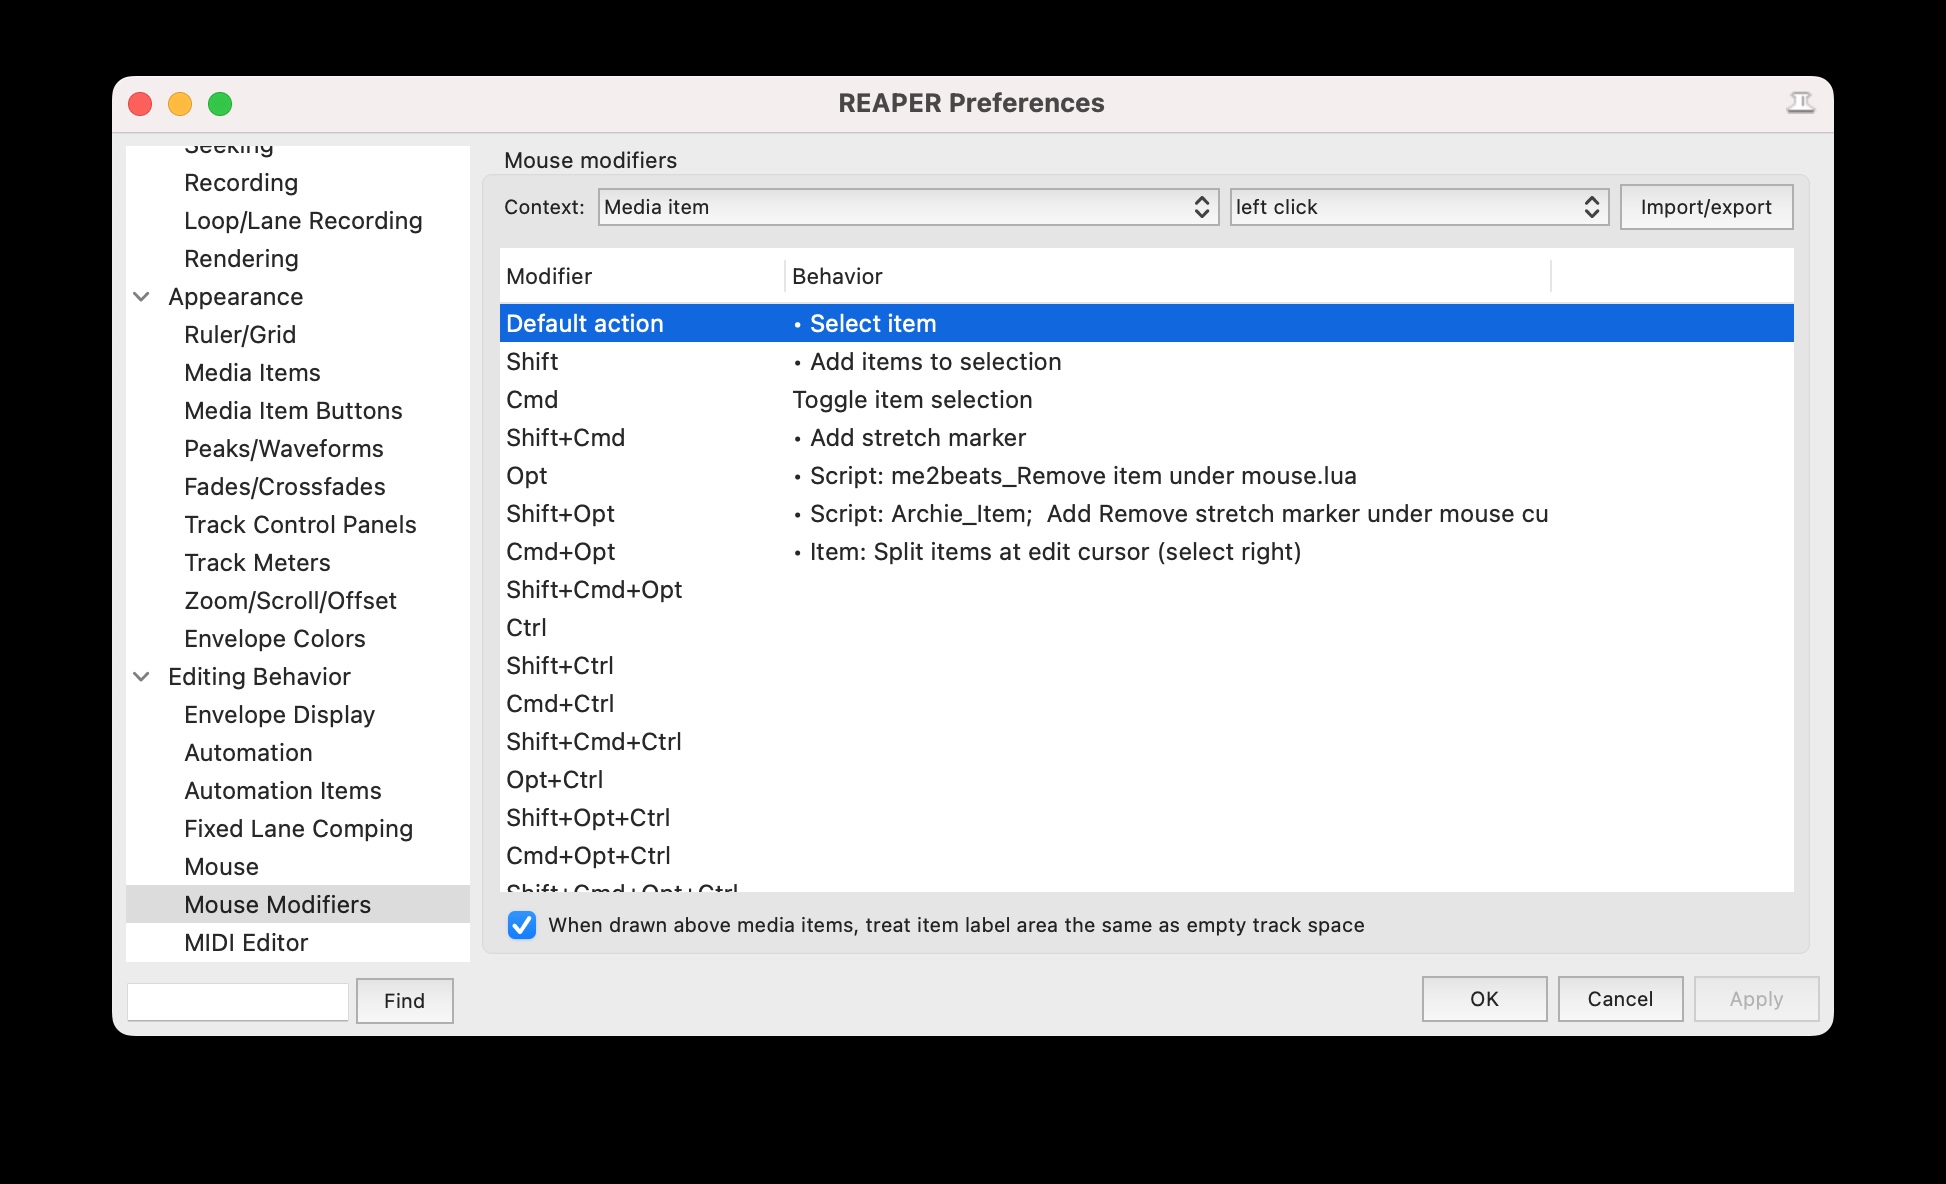This screenshot has height=1184, width=1946.
Task: Collapse the Appearance tree section
Action: point(142,297)
